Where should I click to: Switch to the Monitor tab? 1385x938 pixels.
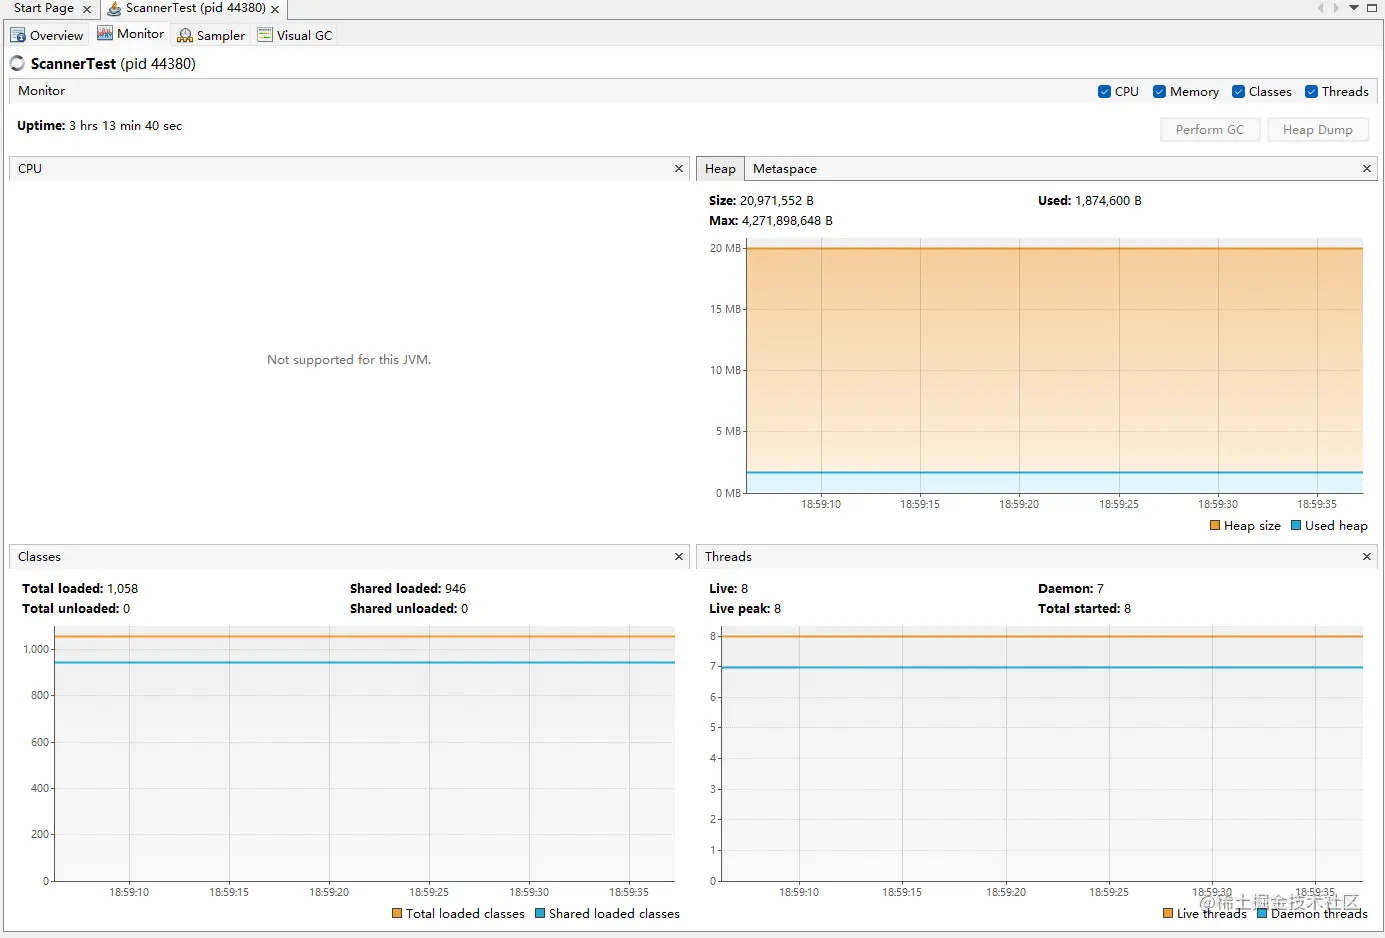(130, 34)
